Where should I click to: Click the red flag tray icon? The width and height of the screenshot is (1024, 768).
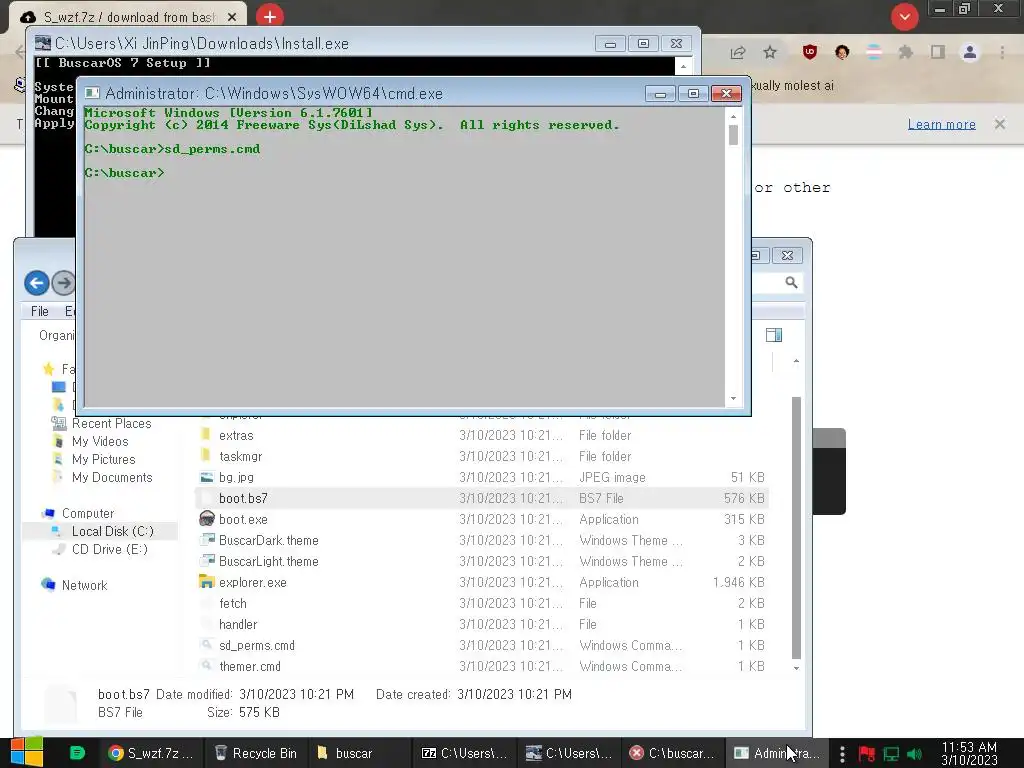[x=867, y=754]
